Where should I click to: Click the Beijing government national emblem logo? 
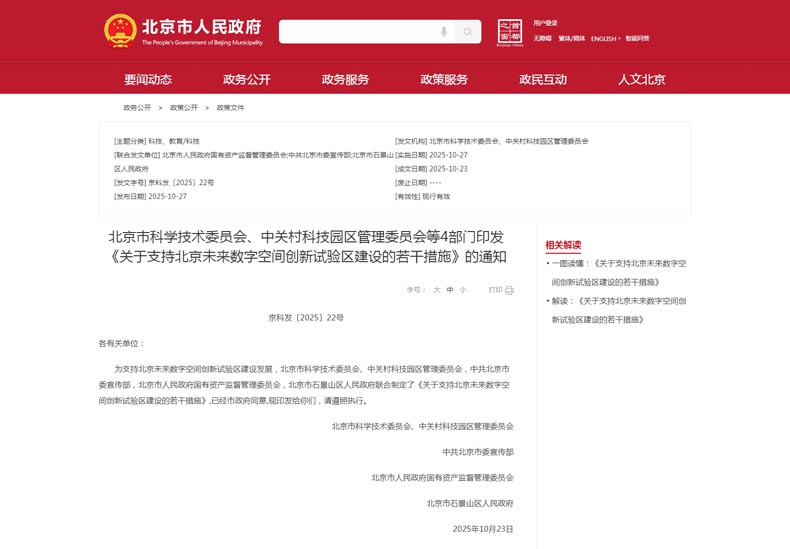120,31
